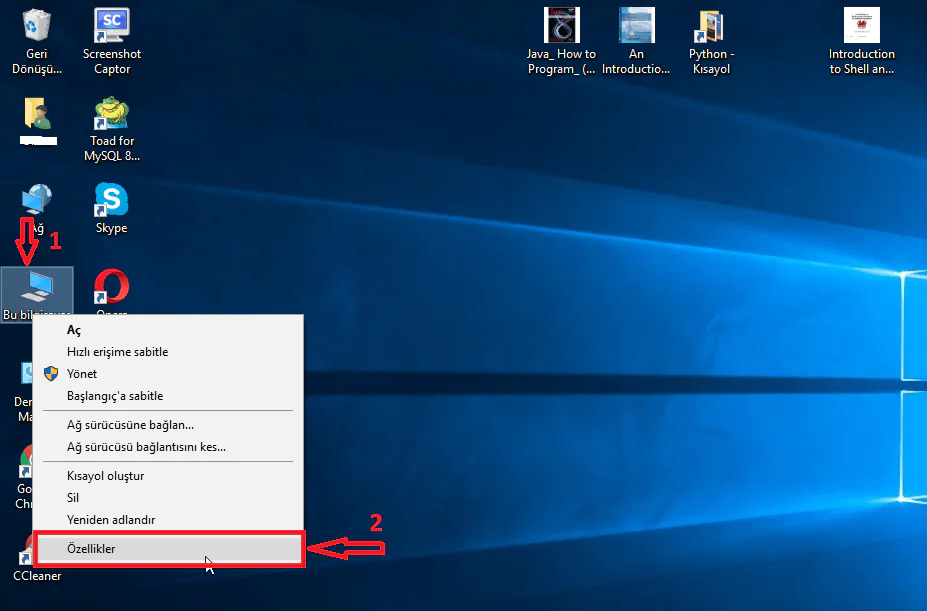
Task: Open the Java How to Program PDF
Action: (x=561, y=25)
